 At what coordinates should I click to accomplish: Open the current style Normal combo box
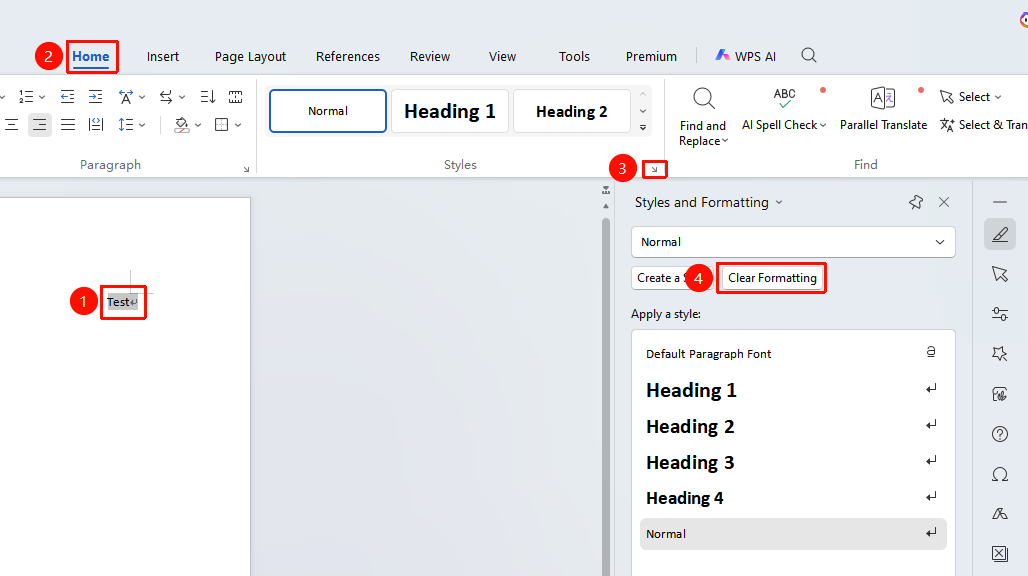(793, 242)
